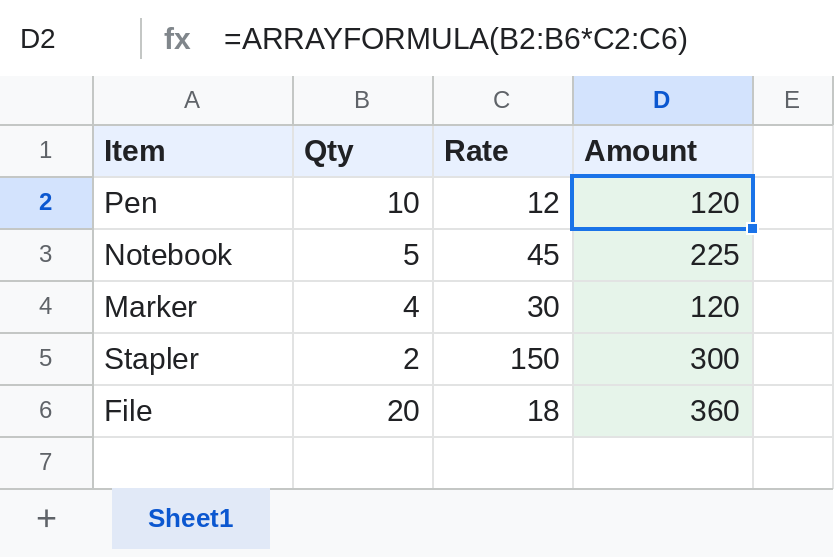Select row 5 header
Screen dimensions: 834x558
(x=46, y=359)
